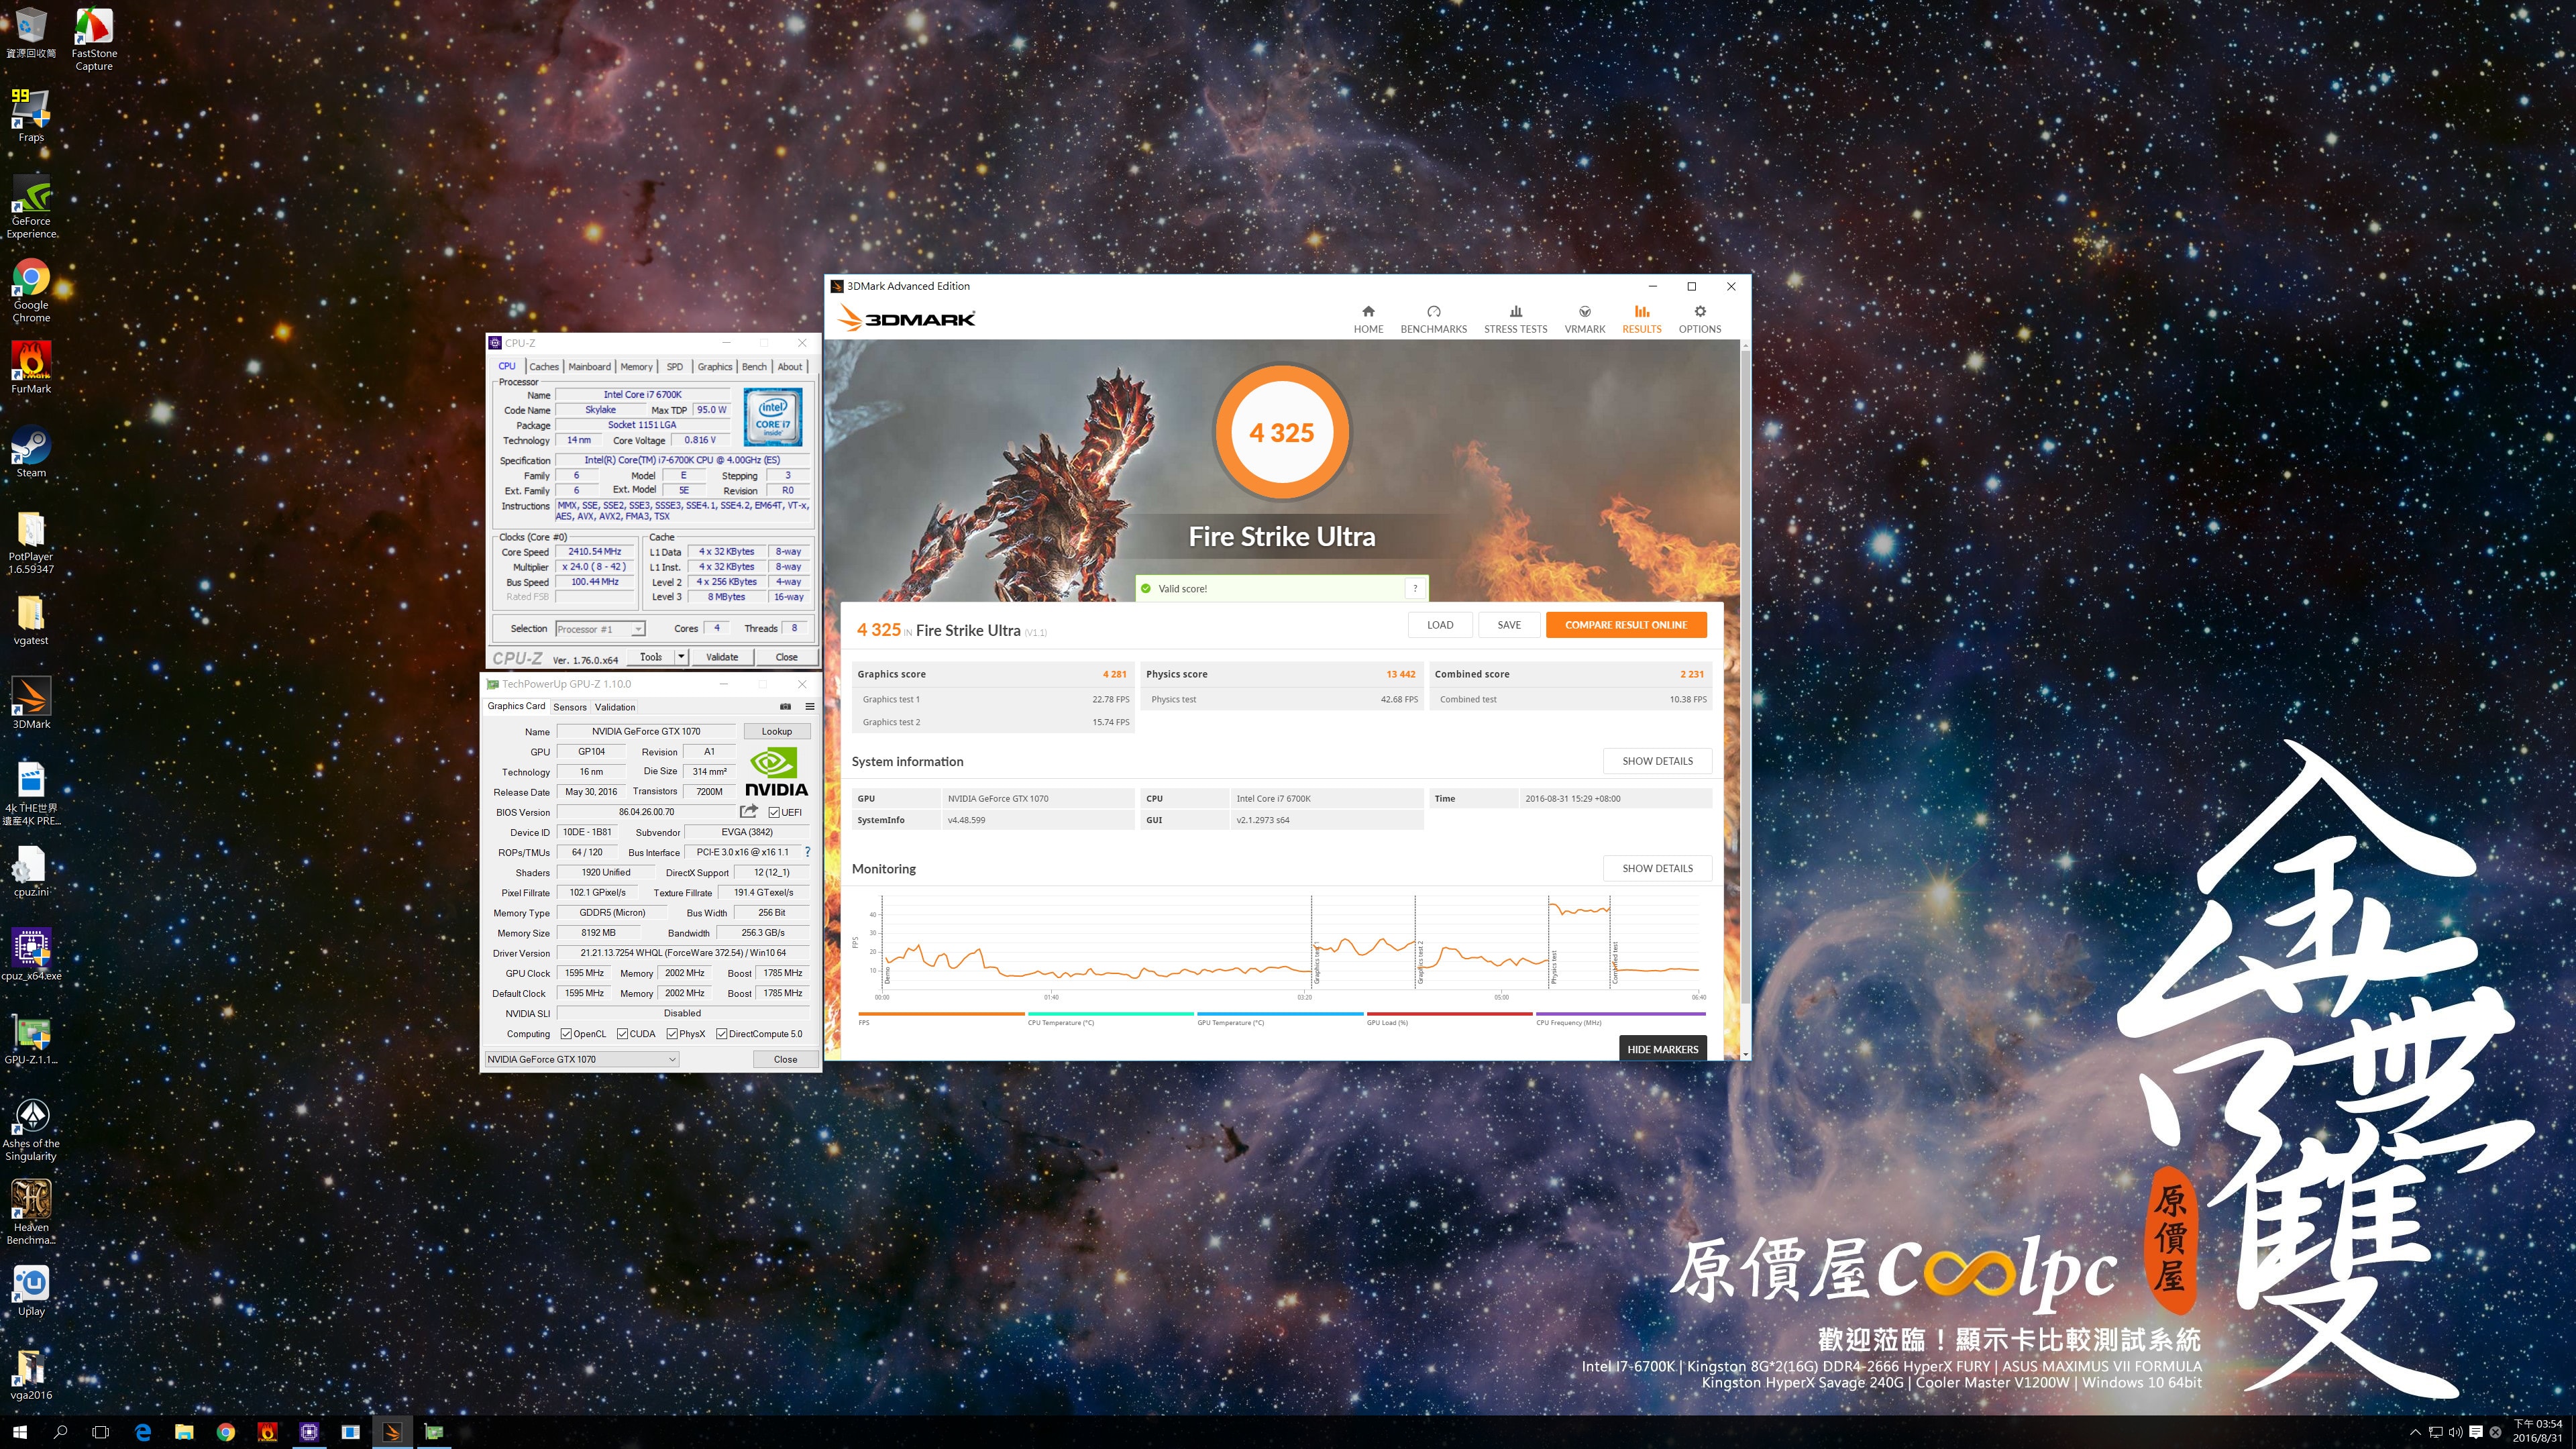Switch to Validation tab in GPU-Z
This screenshot has height=1449, width=2576.
(x=615, y=707)
